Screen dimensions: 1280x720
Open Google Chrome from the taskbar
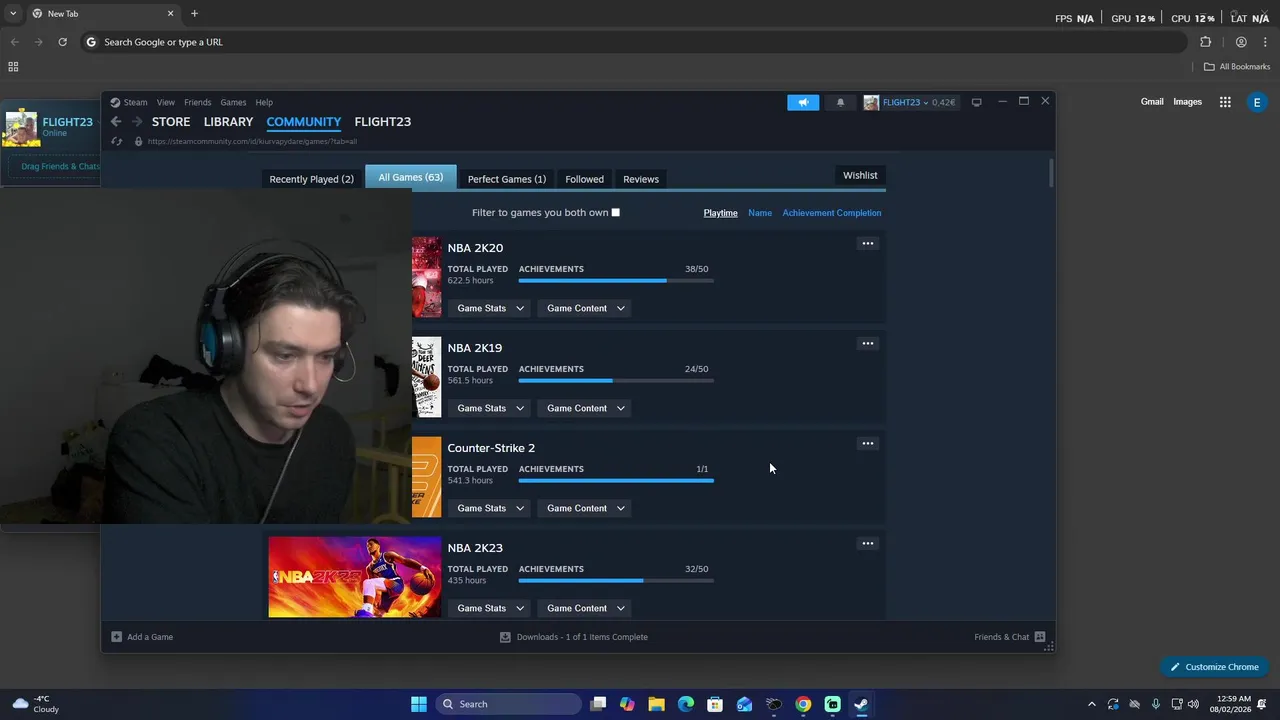click(803, 704)
